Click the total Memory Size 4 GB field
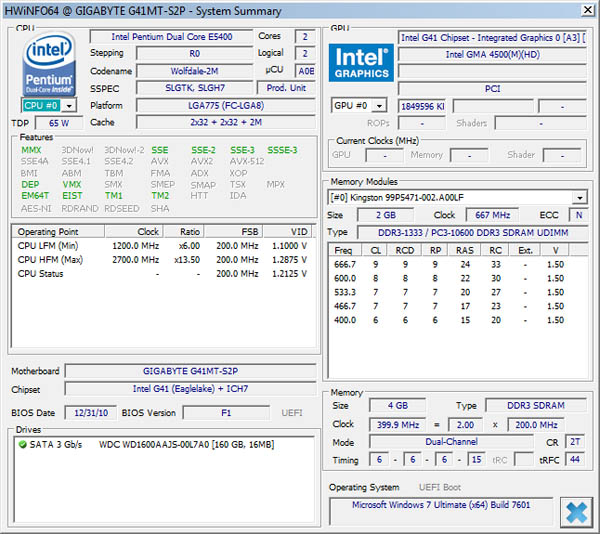 point(398,405)
